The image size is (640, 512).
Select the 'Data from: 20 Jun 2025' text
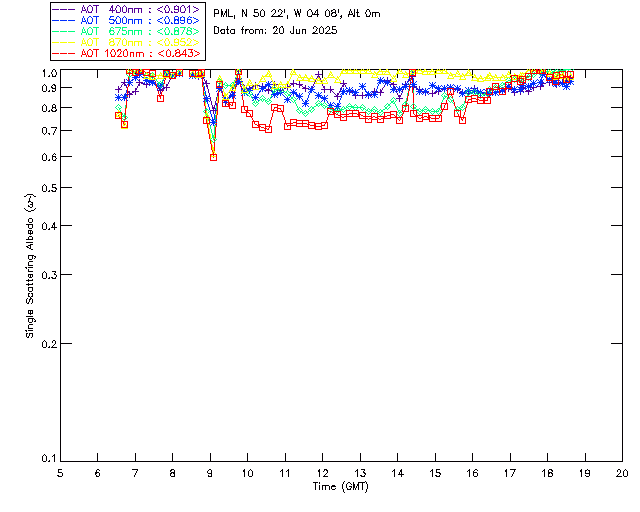[x=276, y=31]
